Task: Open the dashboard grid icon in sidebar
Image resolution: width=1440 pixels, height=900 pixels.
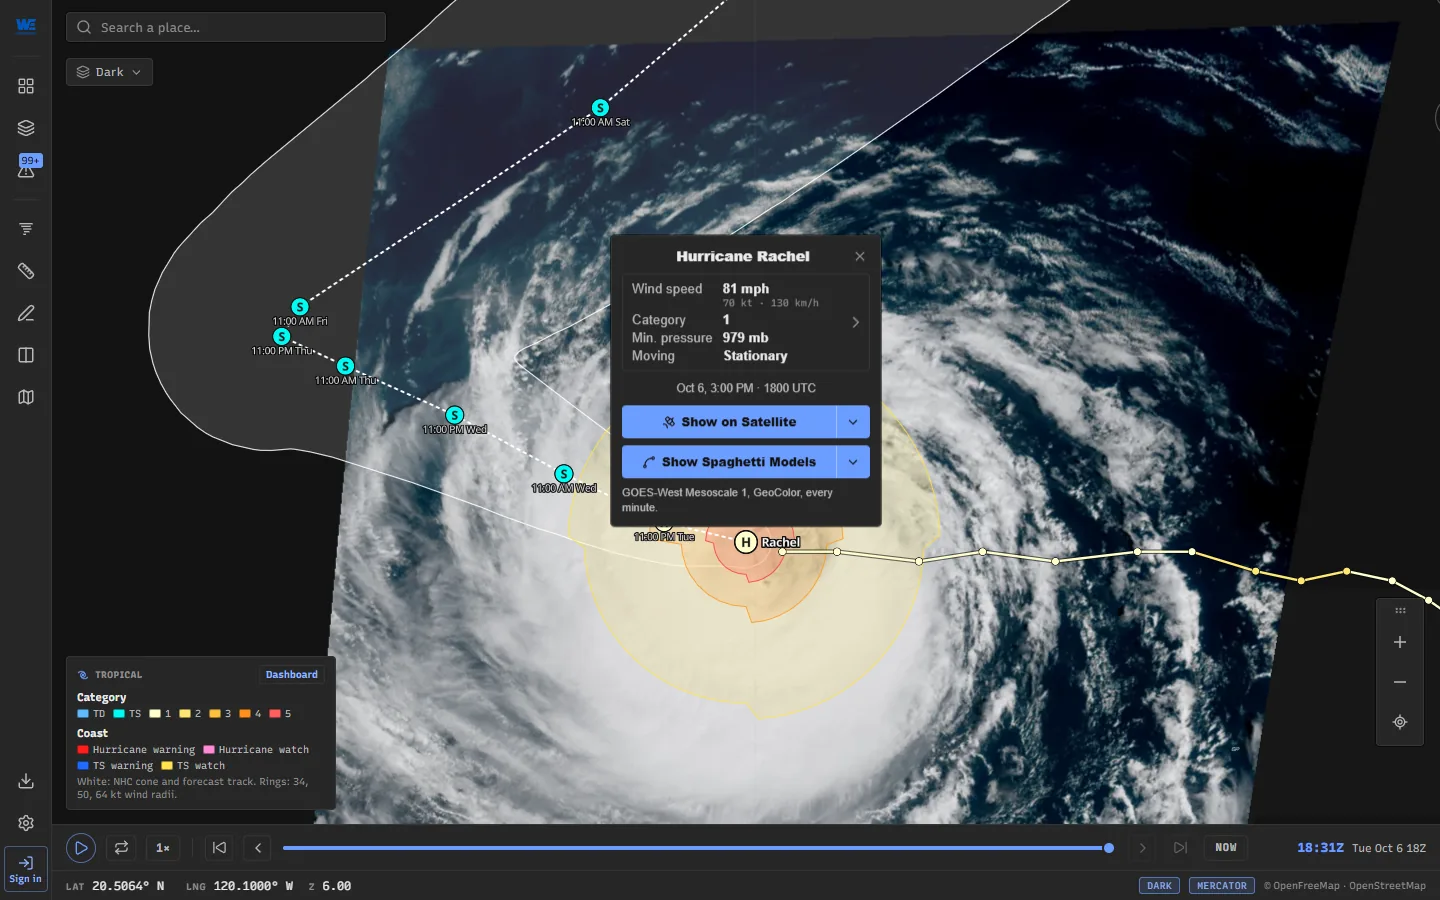Action: (26, 86)
